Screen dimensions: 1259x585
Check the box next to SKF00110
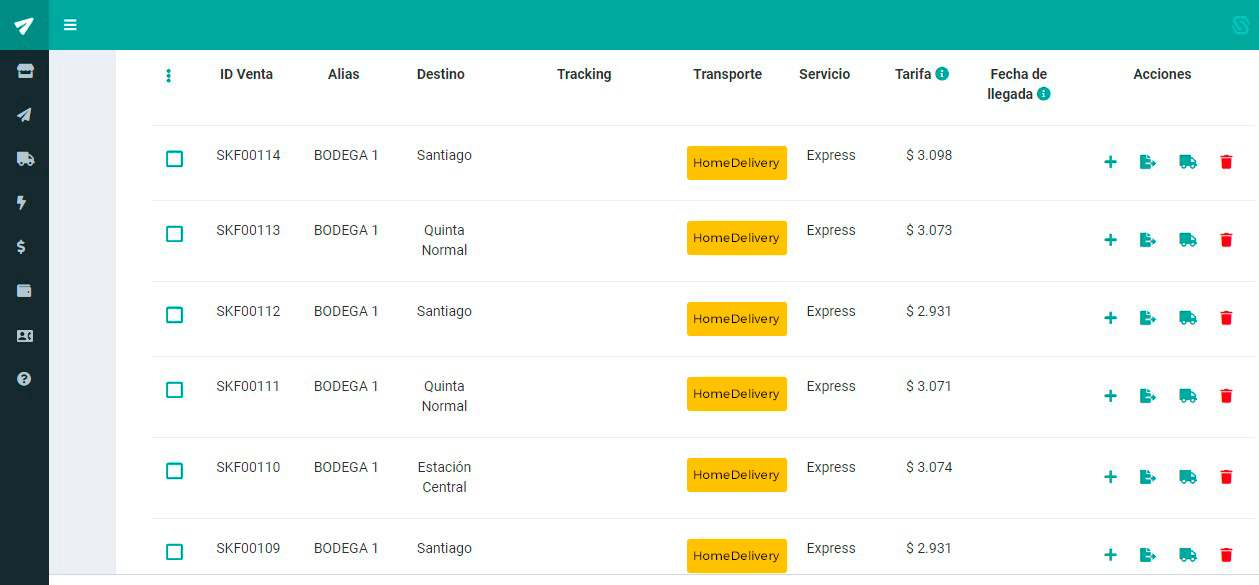point(174,471)
